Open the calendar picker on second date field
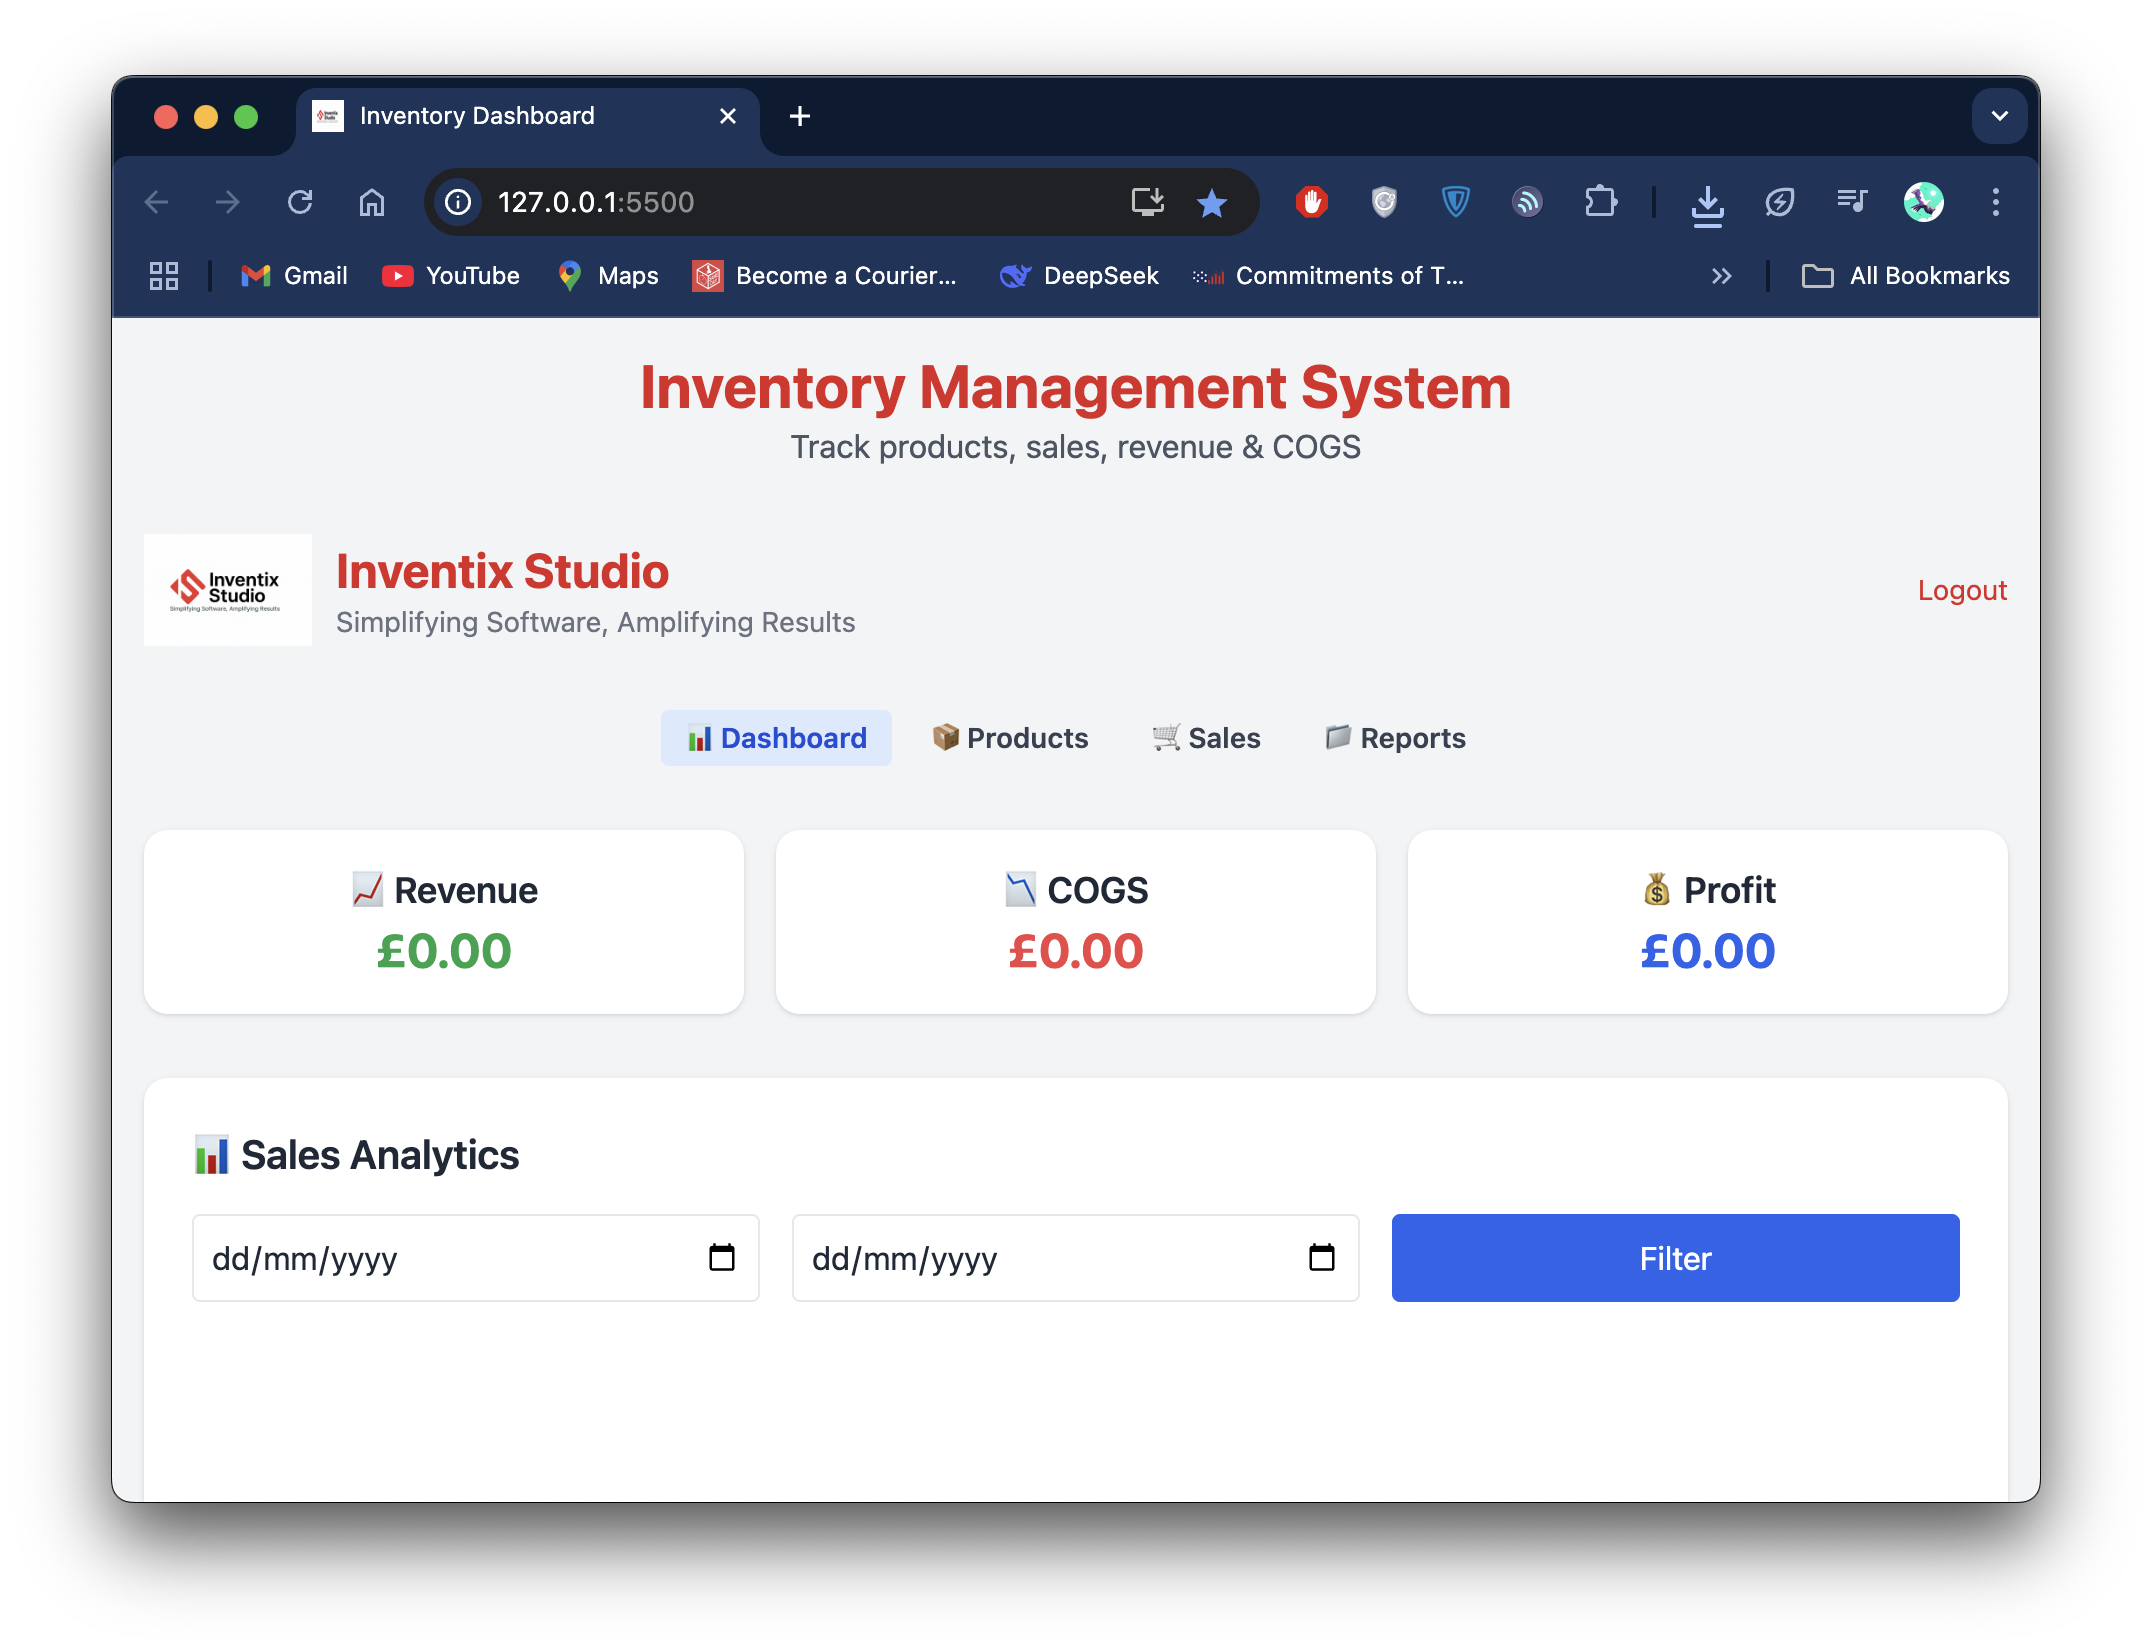 1322,1258
